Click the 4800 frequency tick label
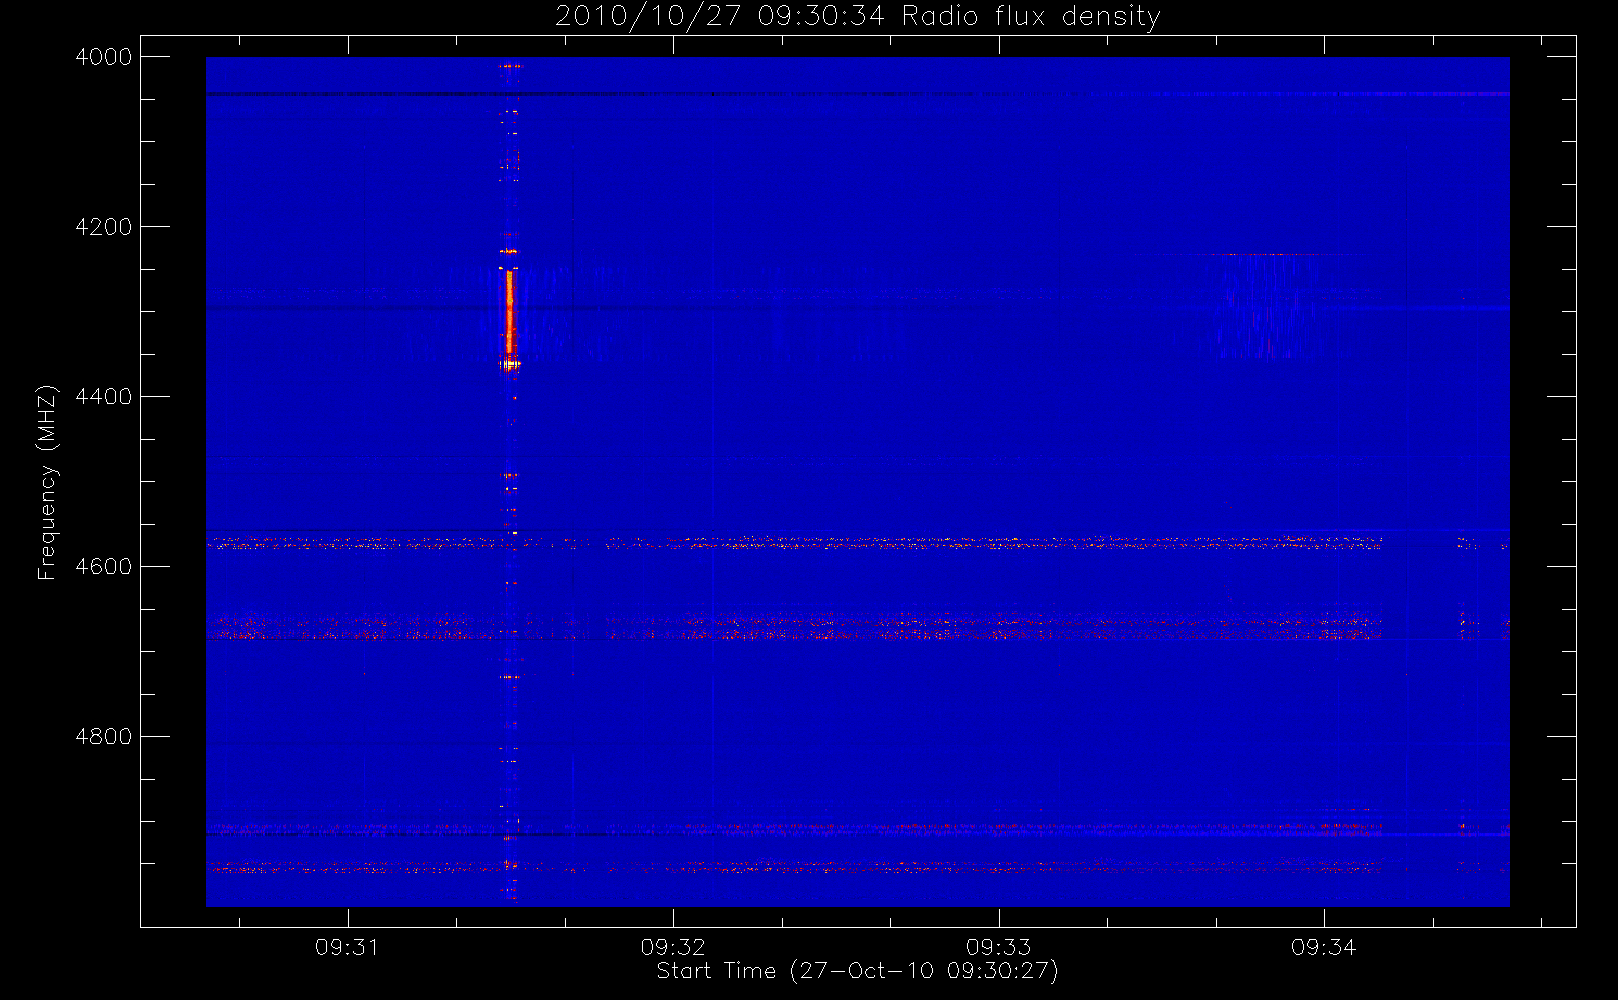 (104, 737)
